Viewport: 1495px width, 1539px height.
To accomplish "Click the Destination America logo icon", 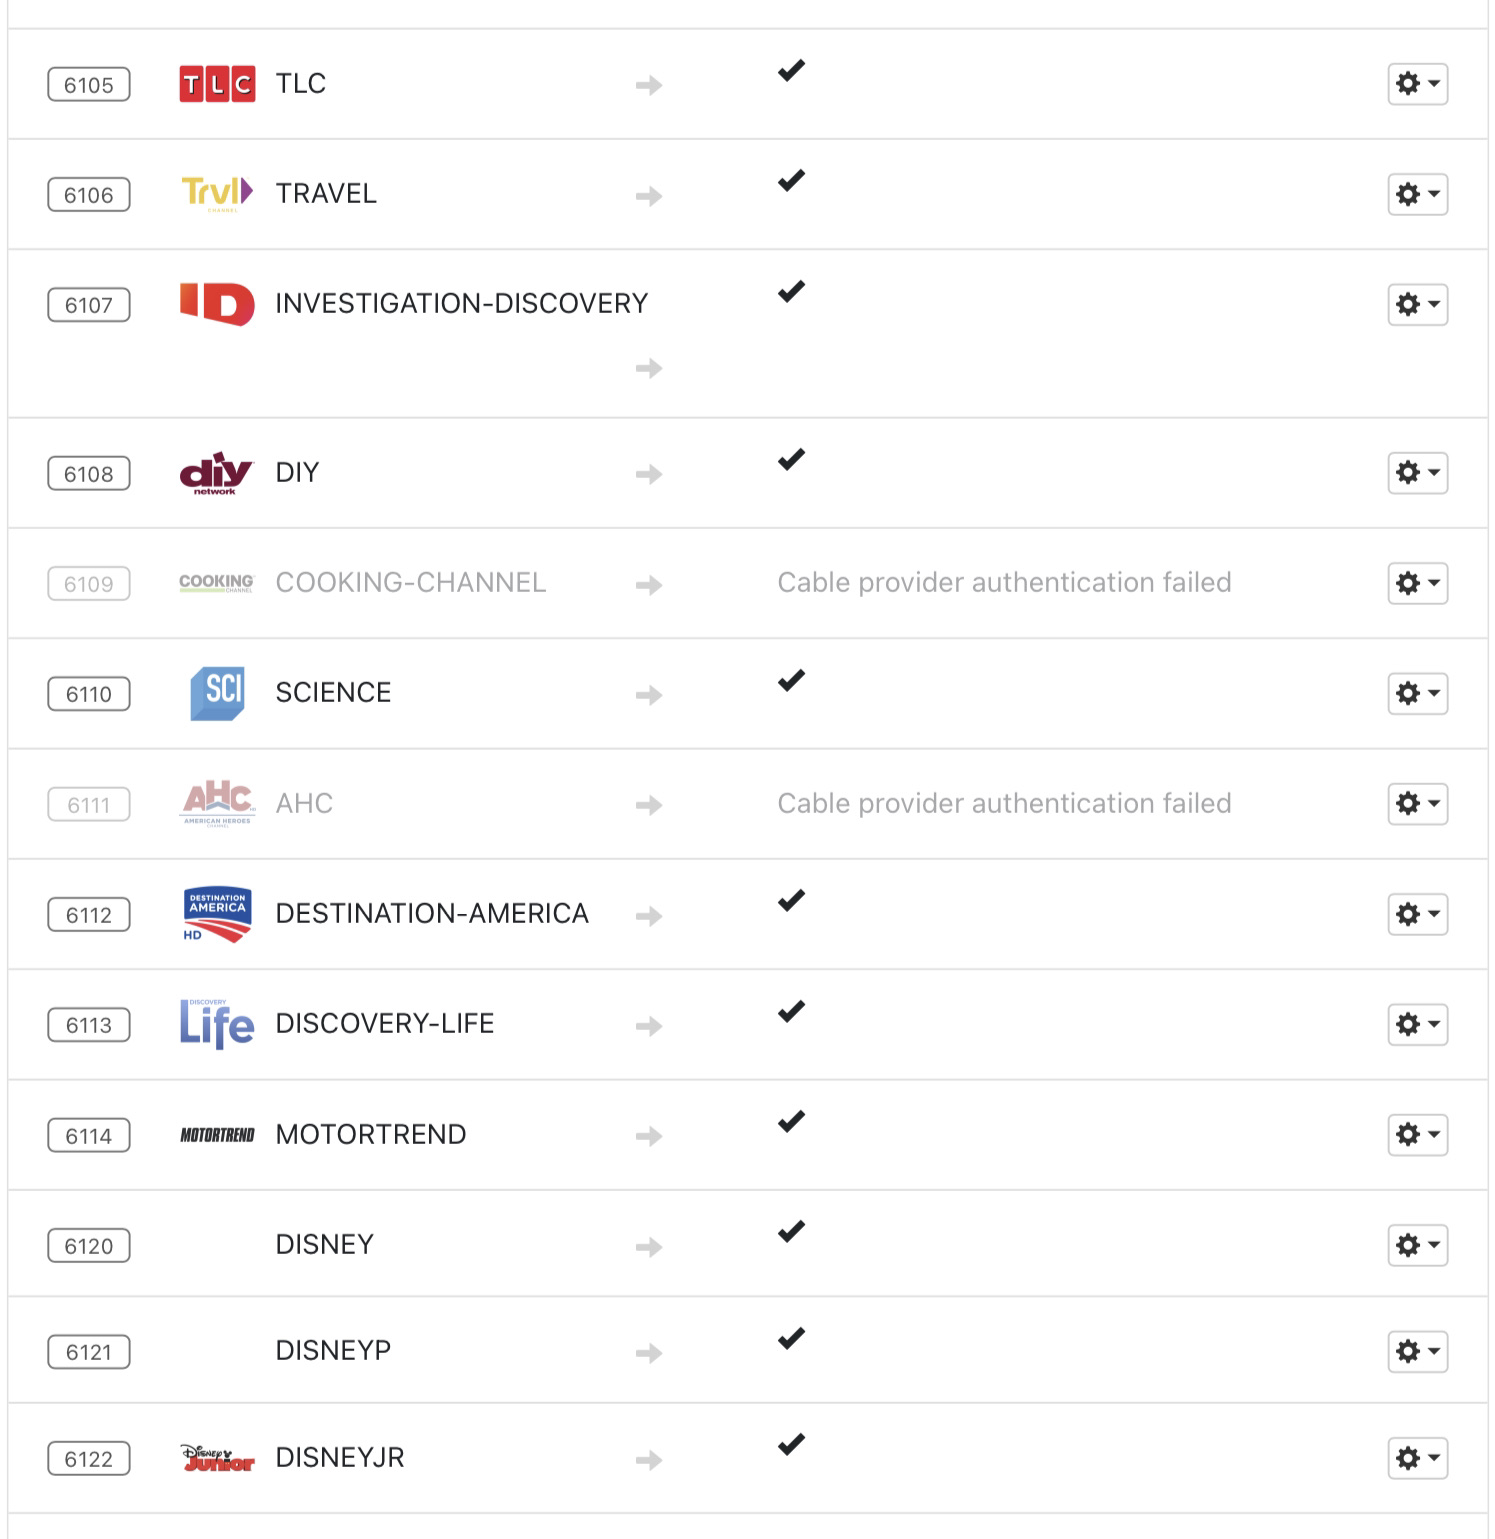I will coord(217,914).
